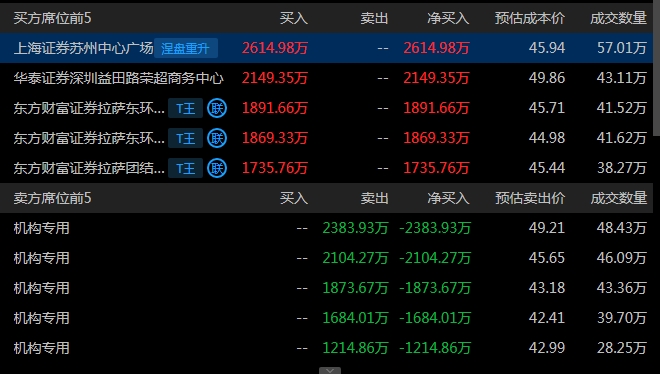The height and width of the screenshot is (374, 660).
Task: Click the estimated sell price 42.99
Action: coord(547,348)
